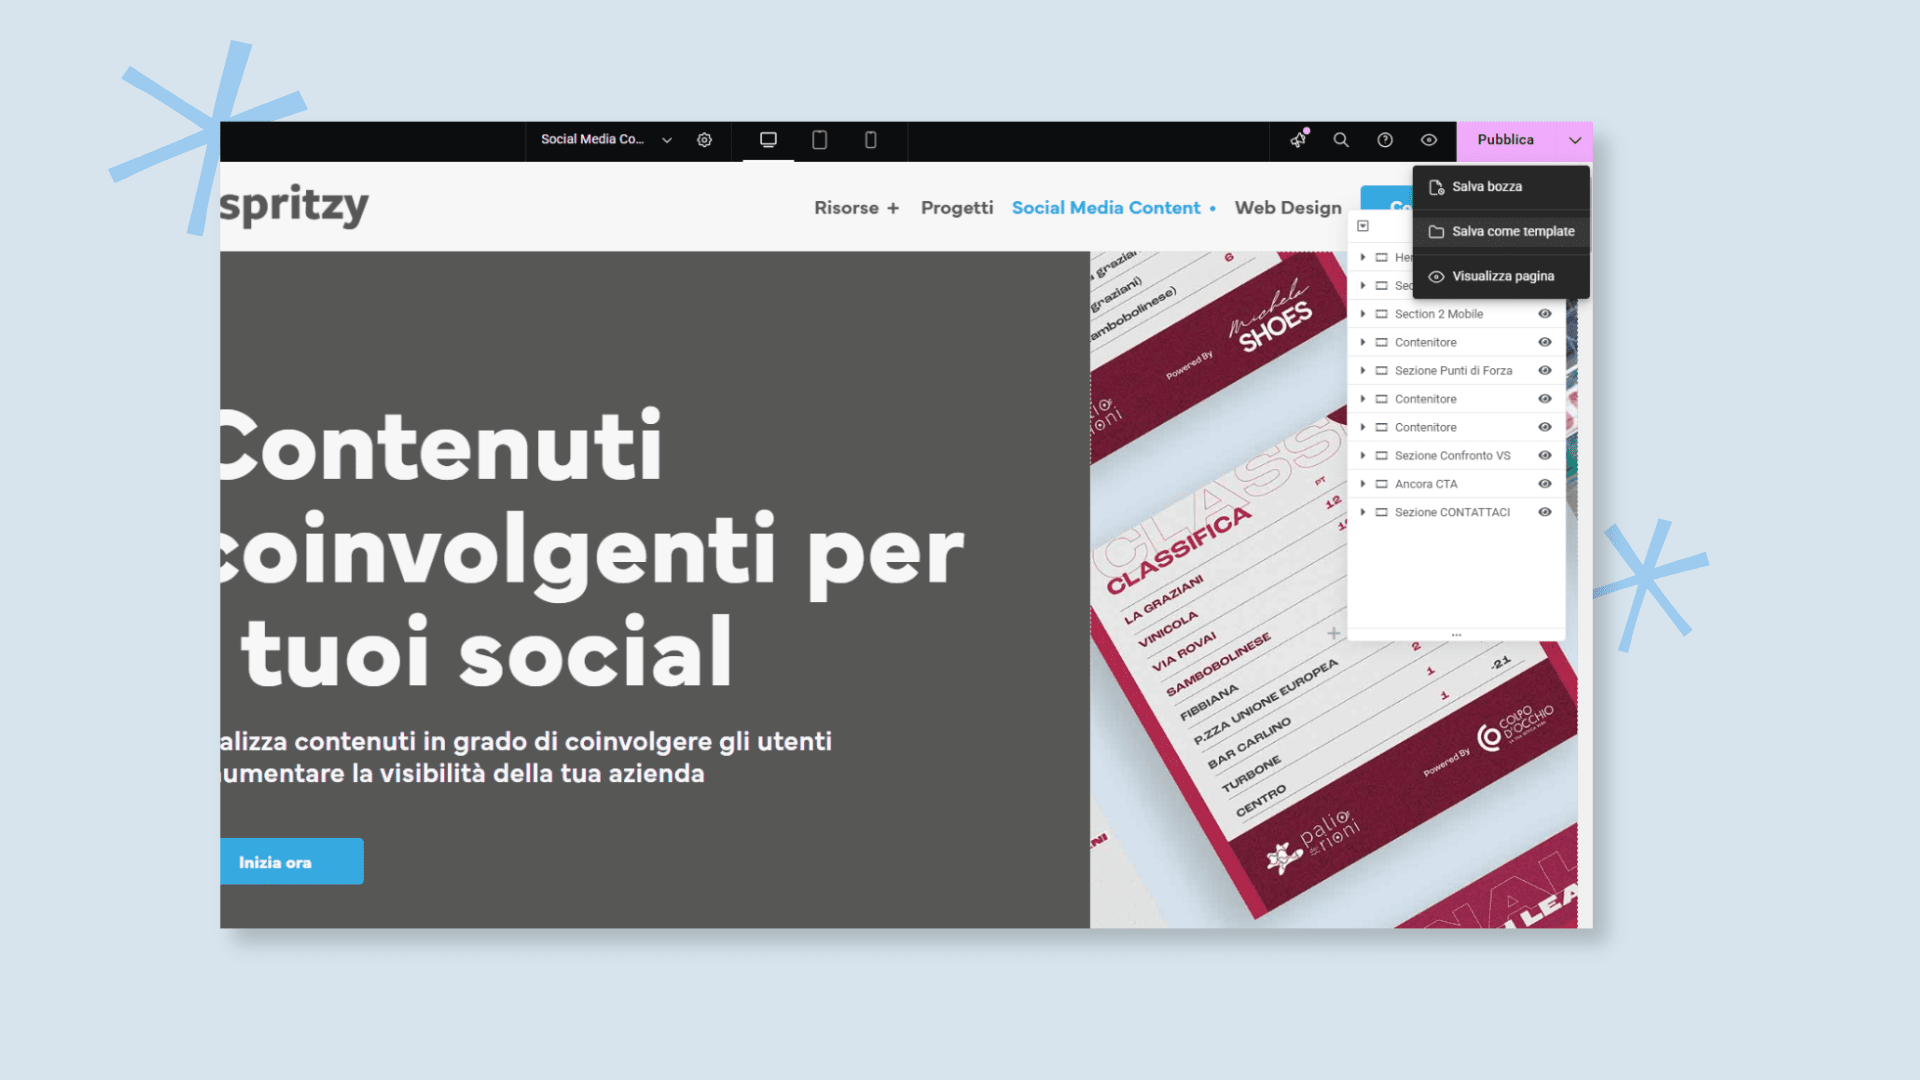This screenshot has height=1080, width=1920.
Task: Click the Sezione CONTATTACI layer item
Action: [x=1451, y=512]
